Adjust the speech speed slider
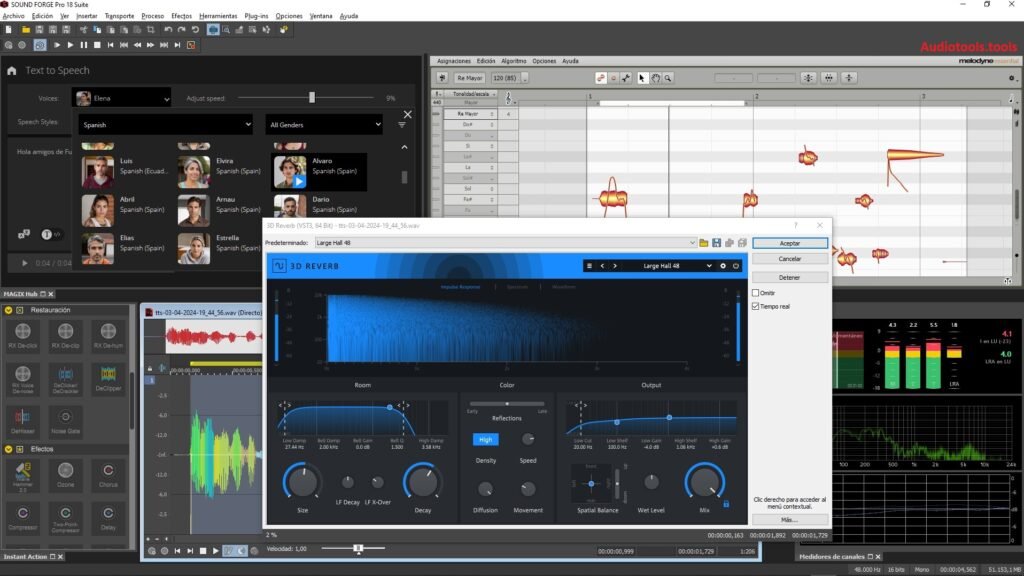This screenshot has width=1024, height=576. click(x=311, y=97)
